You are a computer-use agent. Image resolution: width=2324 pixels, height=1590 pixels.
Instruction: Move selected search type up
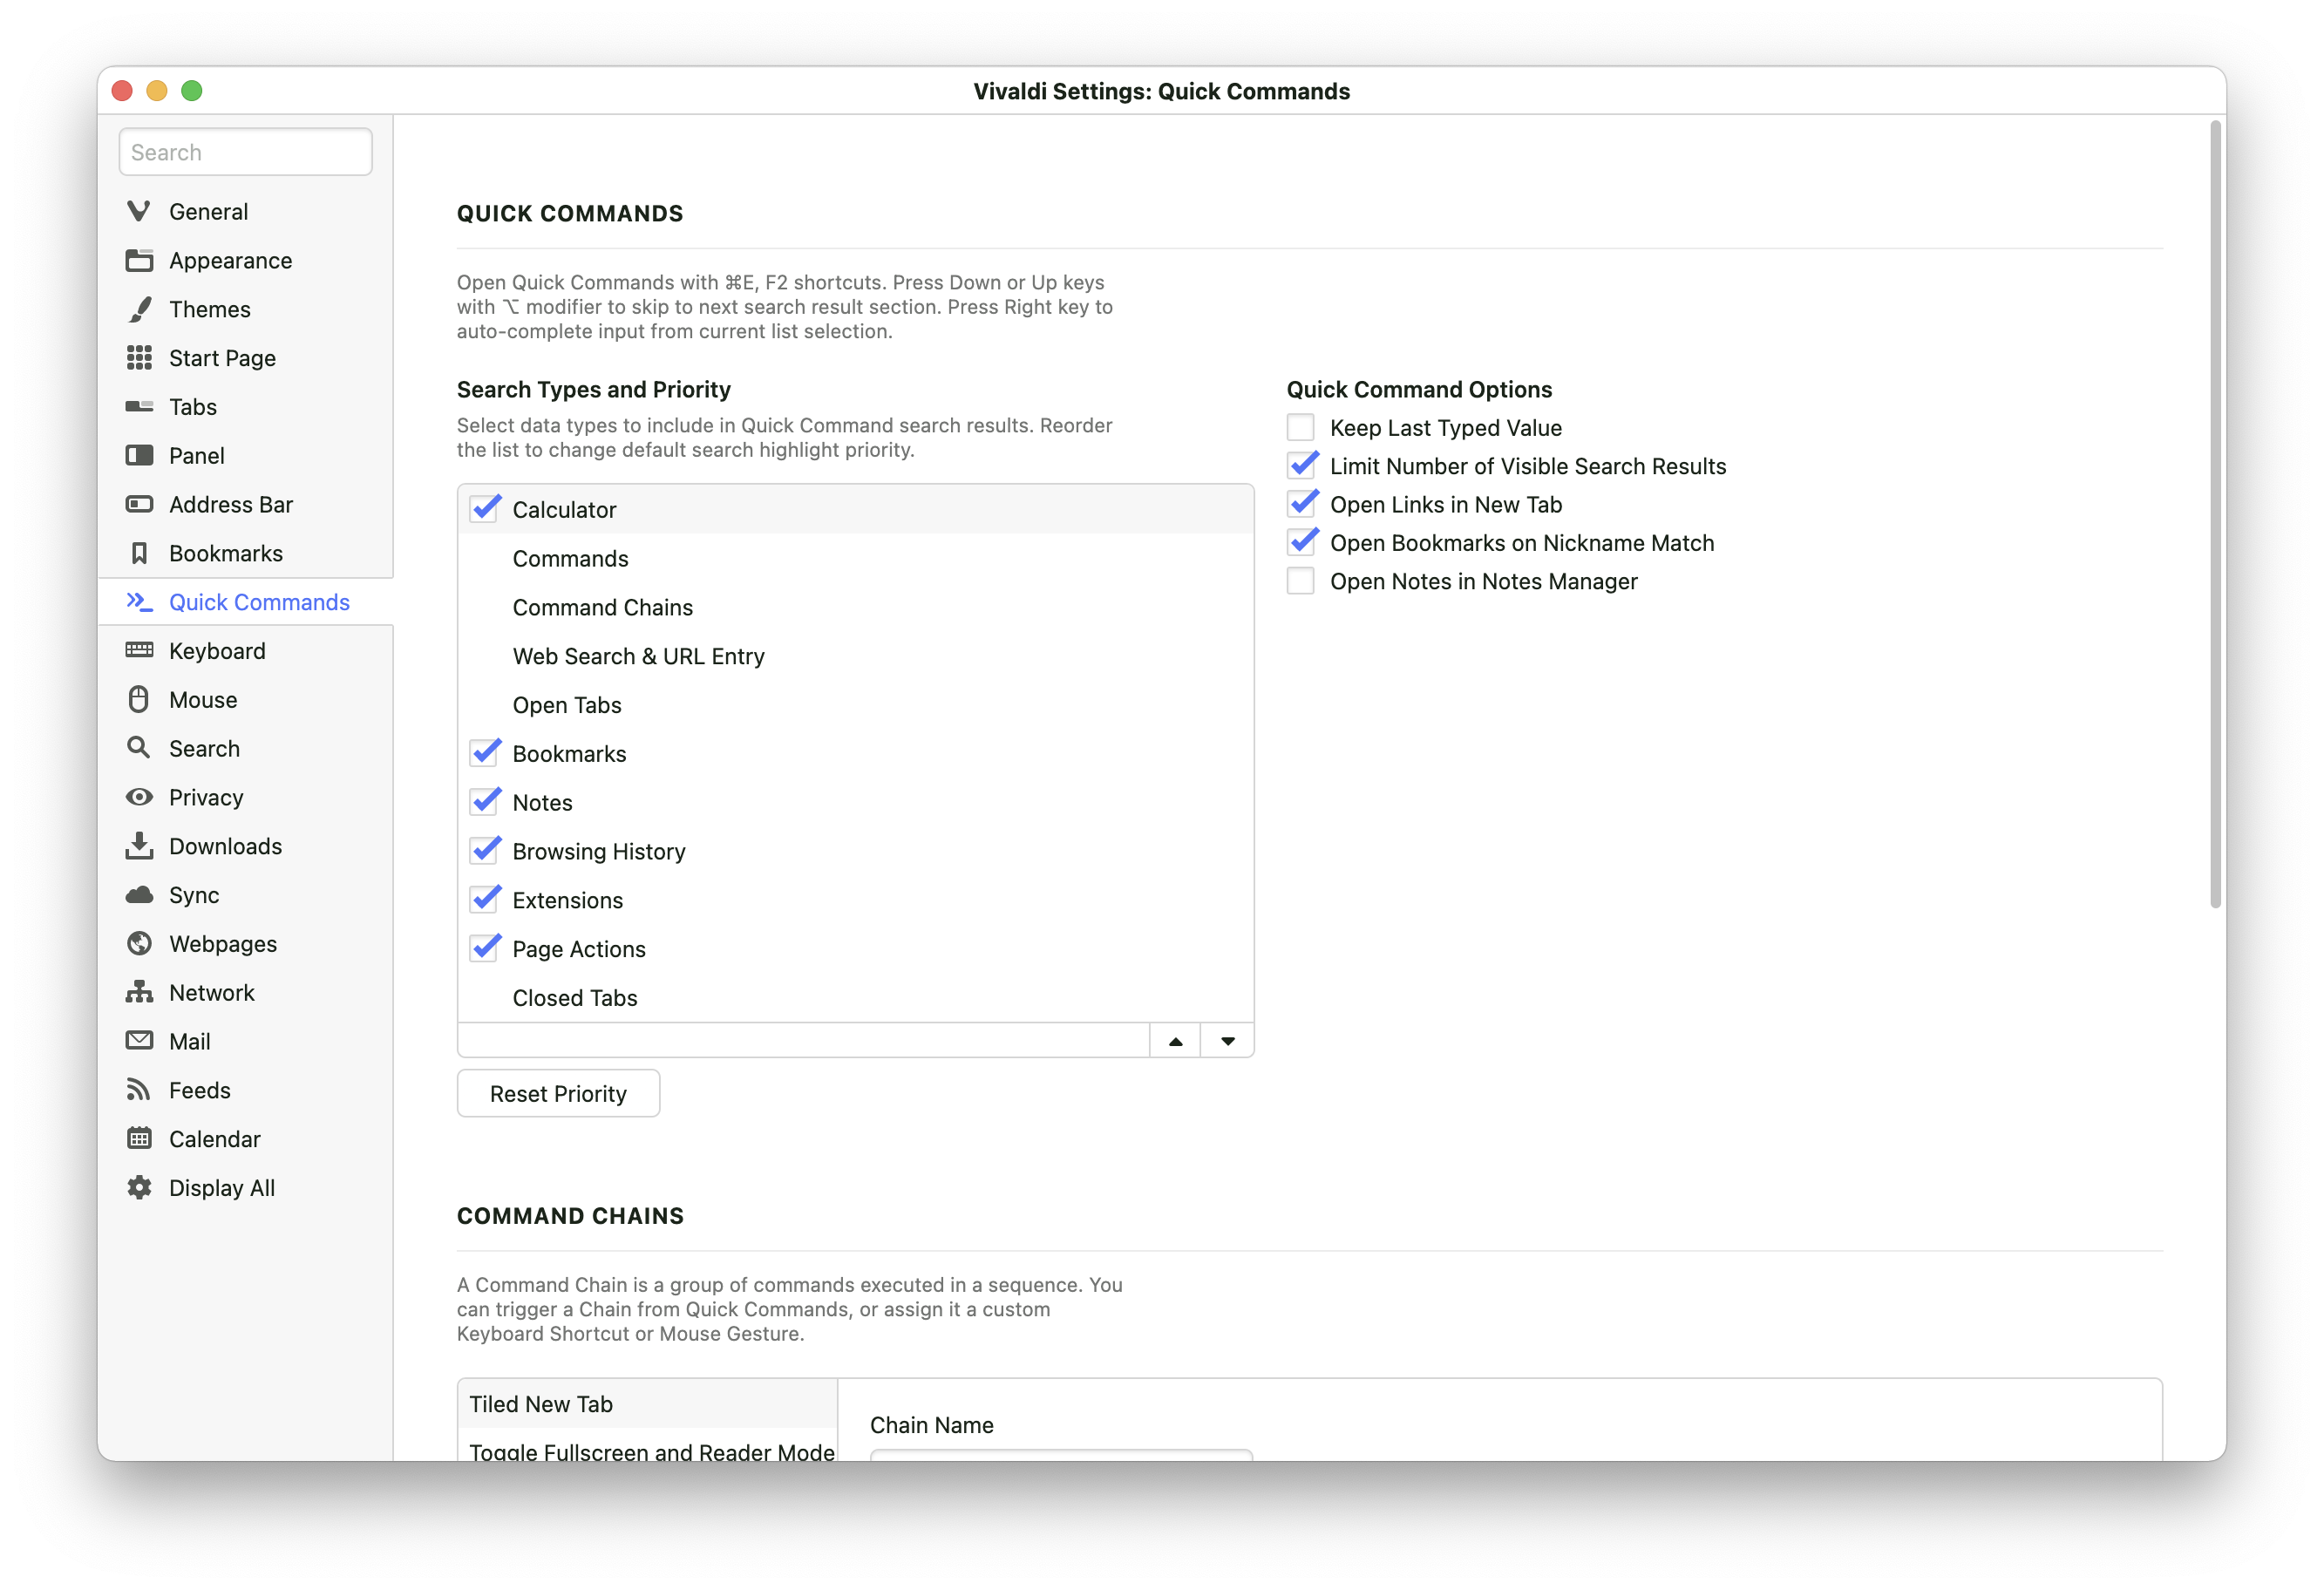[1175, 1041]
